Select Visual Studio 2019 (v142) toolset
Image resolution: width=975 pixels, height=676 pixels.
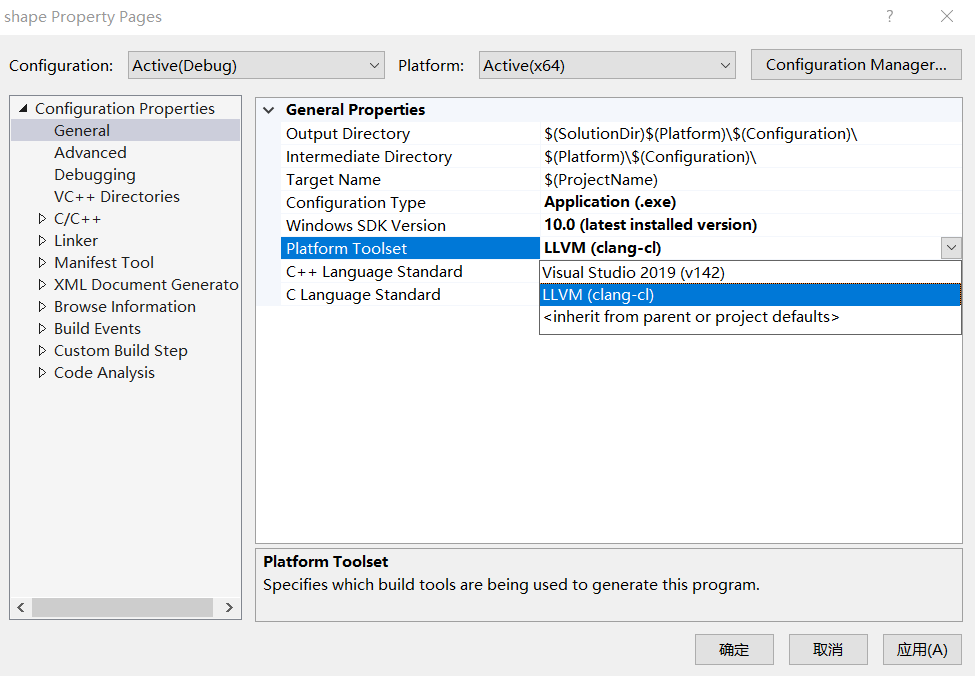coord(635,271)
